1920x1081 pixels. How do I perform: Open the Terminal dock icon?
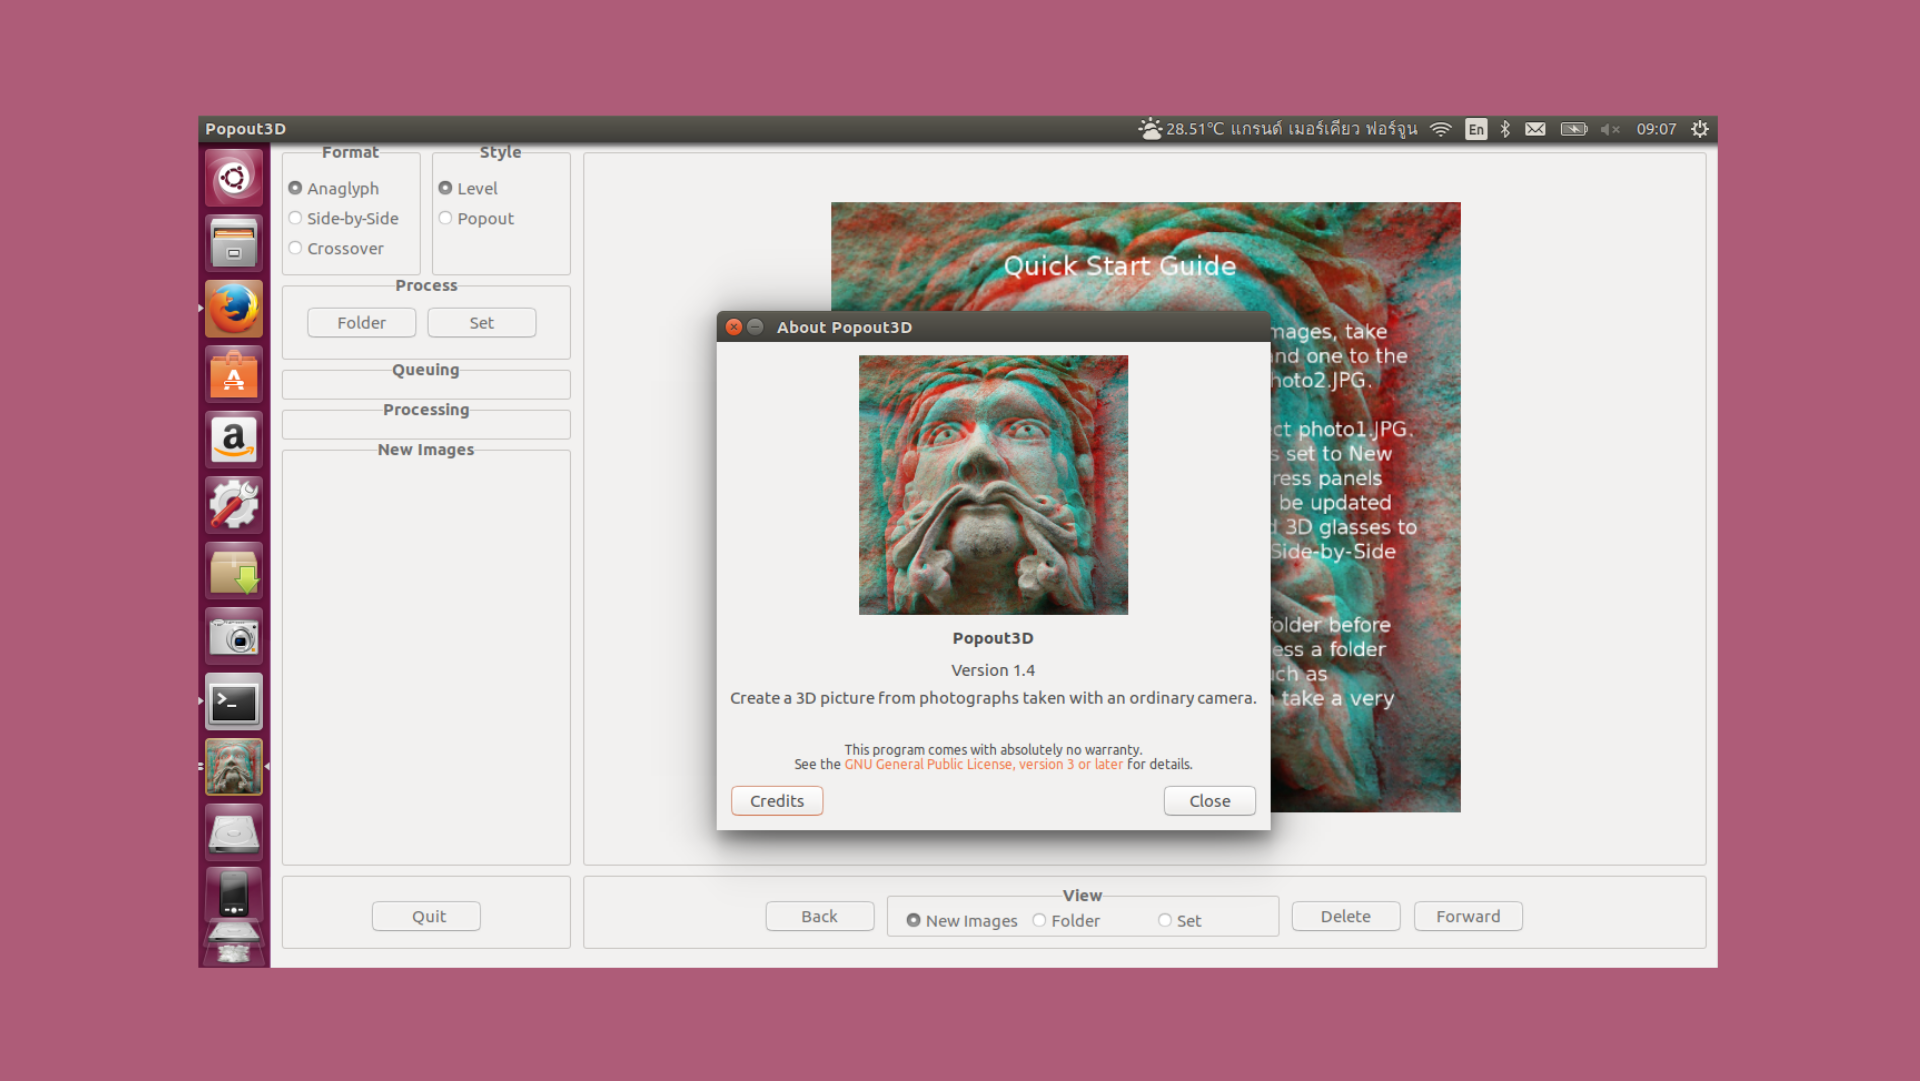coord(234,702)
